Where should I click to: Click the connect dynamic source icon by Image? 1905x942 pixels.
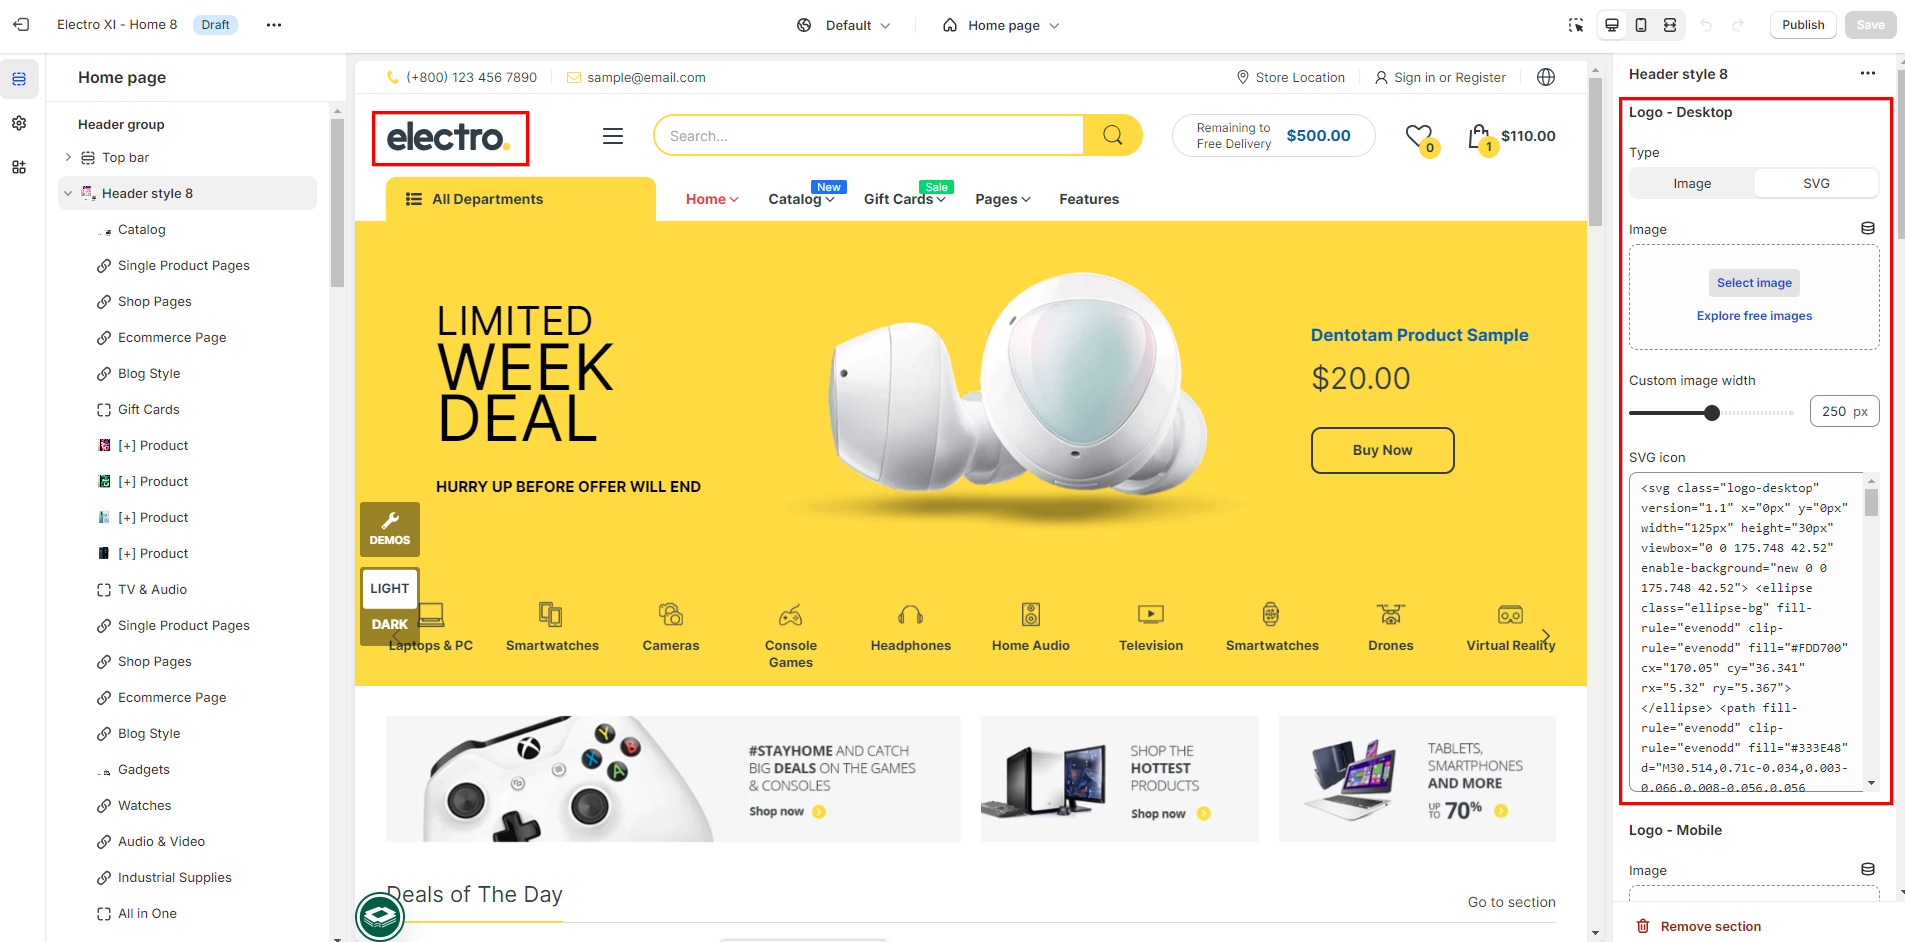point(1867,229)
